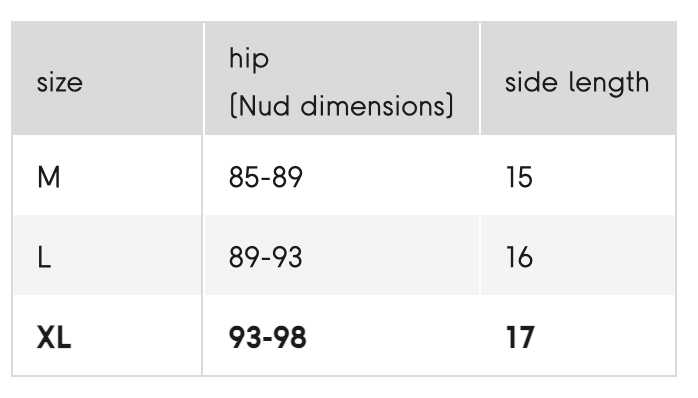698x398 pixels.
Task: Click the 85-89 hip measurement cell
Action: pos(342,175)
